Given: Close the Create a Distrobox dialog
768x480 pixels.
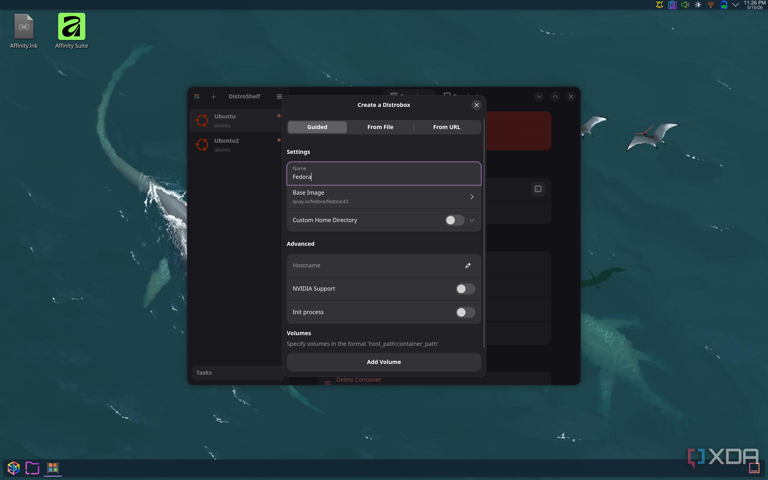Looking at the screenshot, I should pyautogui.click(x=476, y=105).
